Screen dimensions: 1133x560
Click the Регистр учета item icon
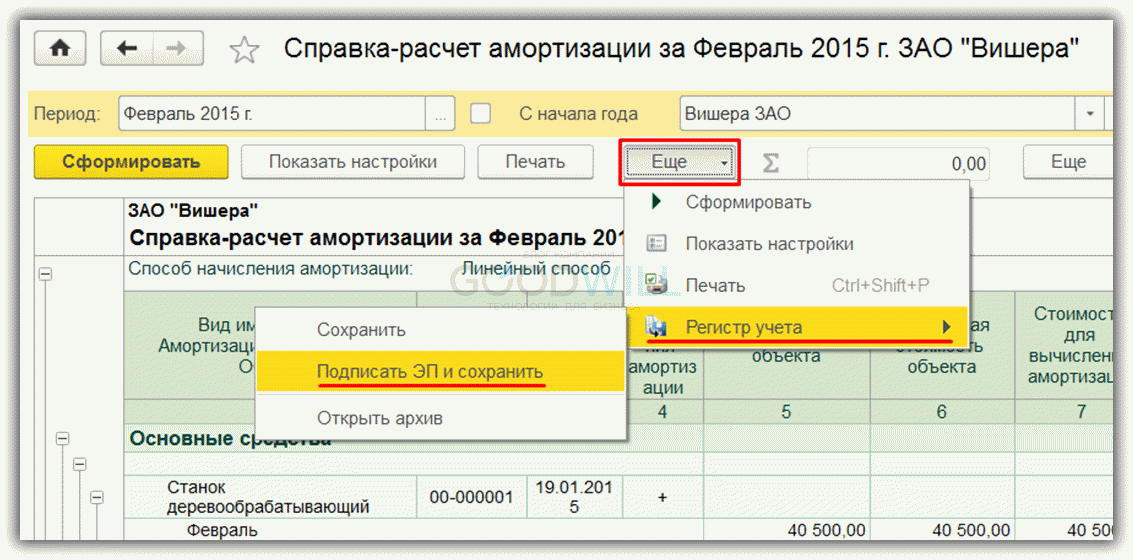[x=656, y=327]
